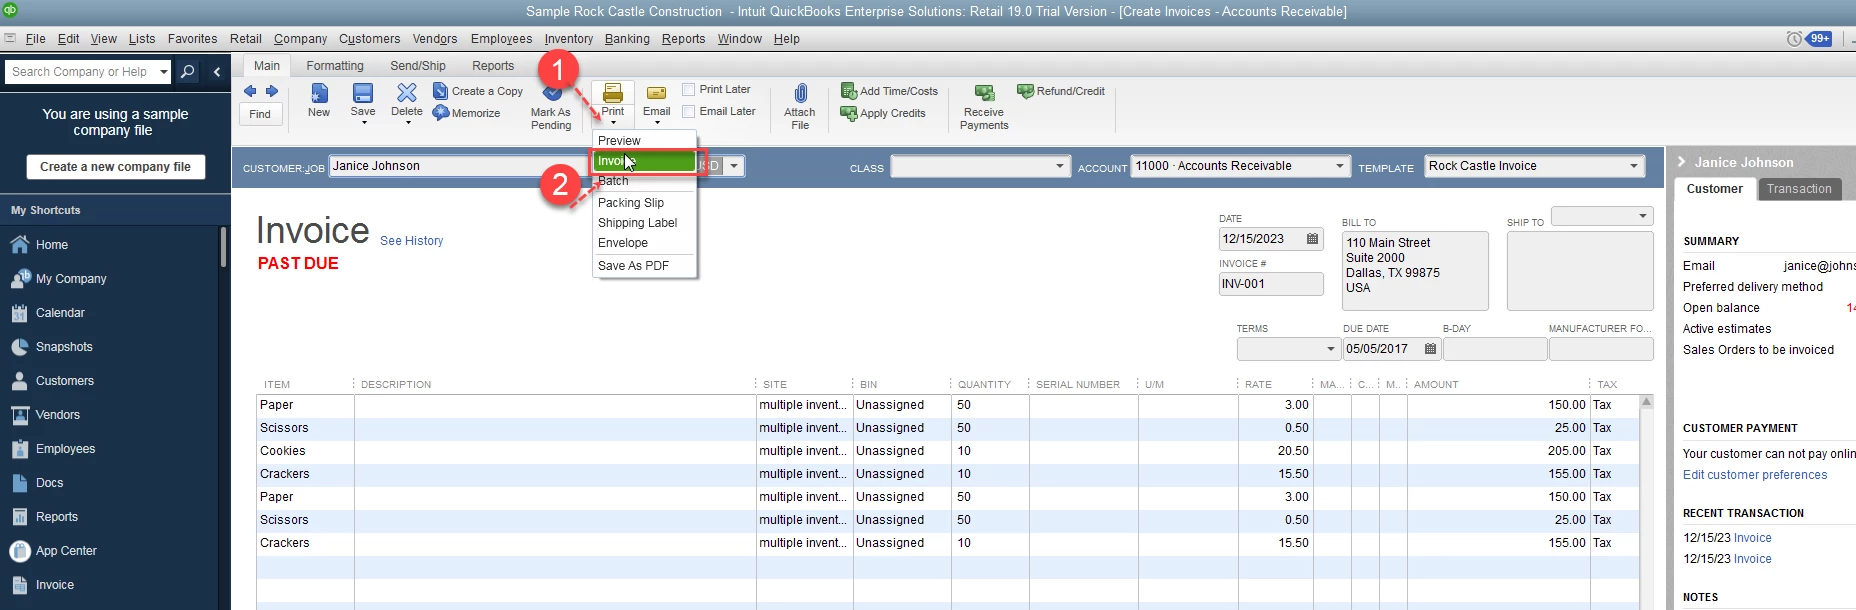This screenshot has width=1856, height=610.
Task: Go to next invoice arrow
Action: 272,91
